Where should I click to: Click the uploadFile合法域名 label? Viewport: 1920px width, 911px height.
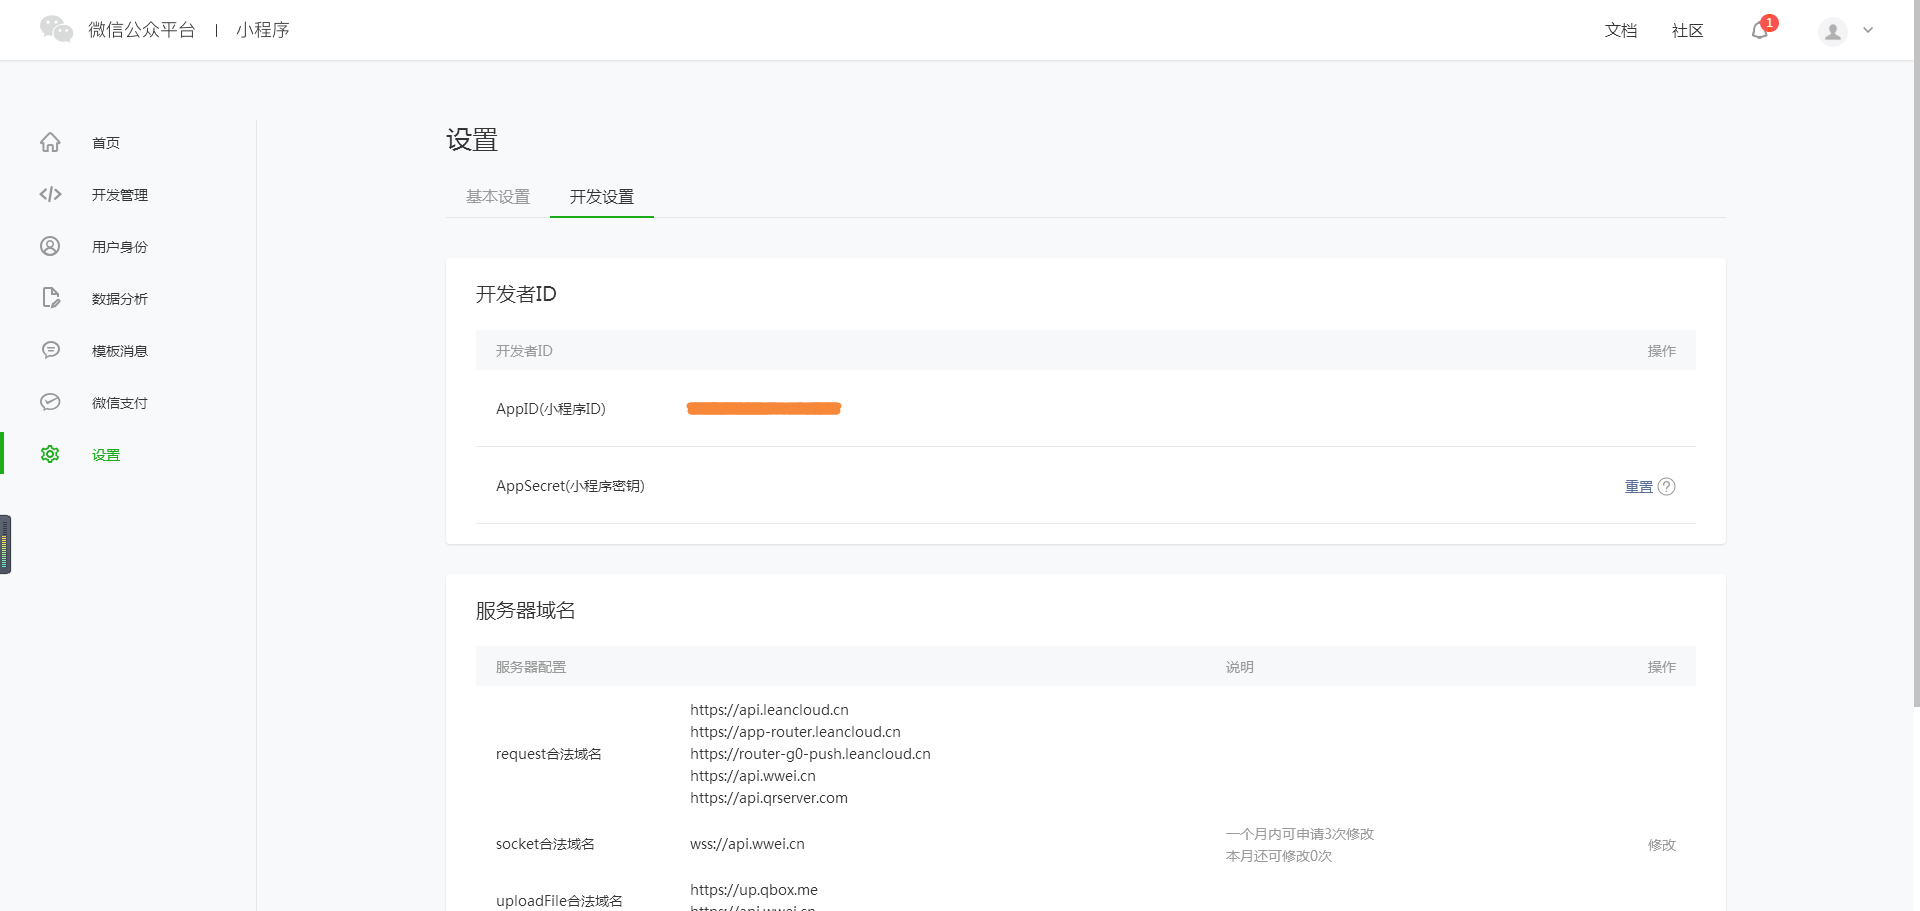pyautogui.click(x=559, y=901)
